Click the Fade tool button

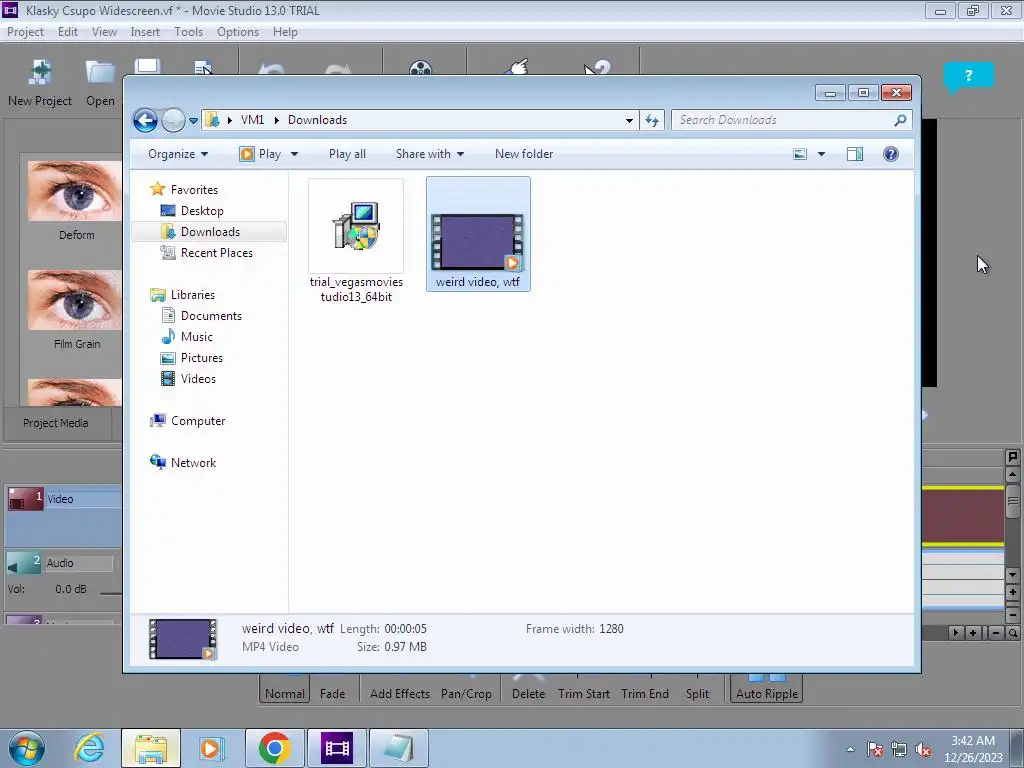click(x=332, y=694)
